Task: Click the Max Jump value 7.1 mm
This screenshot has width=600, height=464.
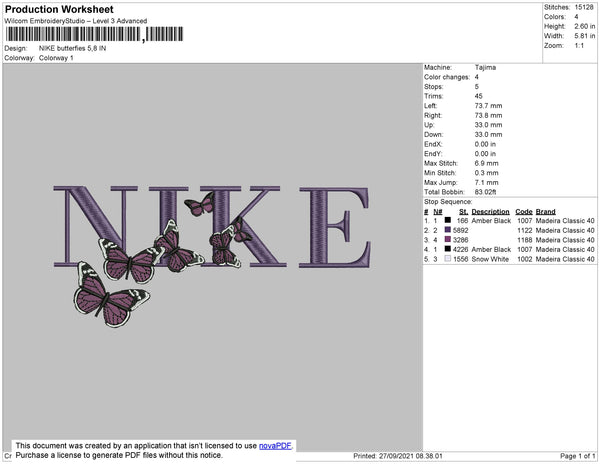Action: point(486,182)
